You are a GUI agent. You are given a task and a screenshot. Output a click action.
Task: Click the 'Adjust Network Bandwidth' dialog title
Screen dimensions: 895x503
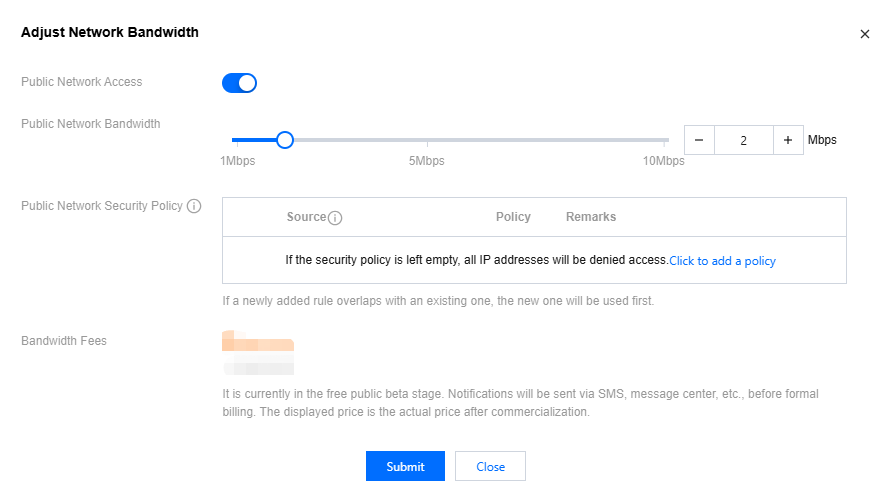click(110, 32)
